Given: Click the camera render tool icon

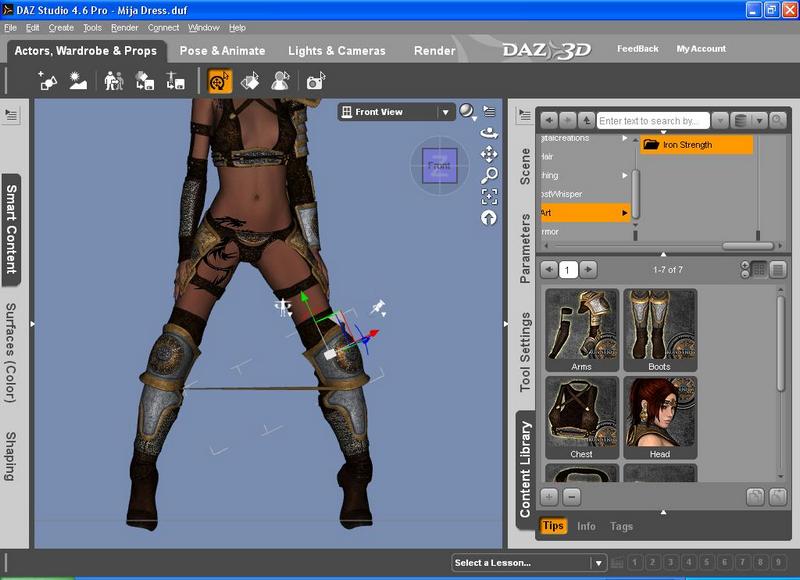Looking at the screenshot, I should pyautogui.click(x=315, y=81).
